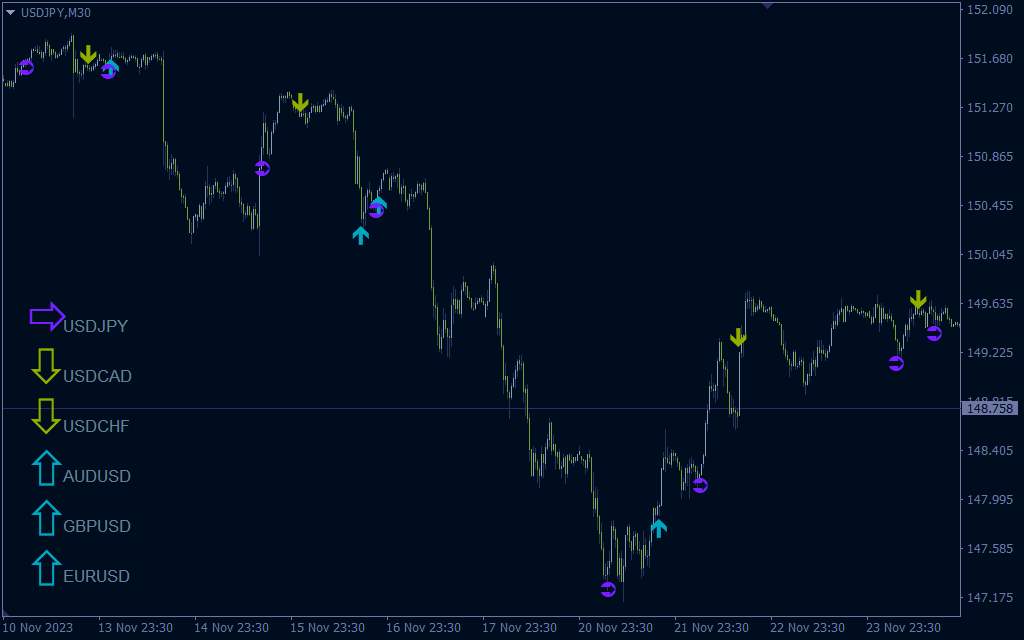Click the yellow down arrow beside USDCHF
This screenshot has width=1024, height=640.
tap(46, 416)
